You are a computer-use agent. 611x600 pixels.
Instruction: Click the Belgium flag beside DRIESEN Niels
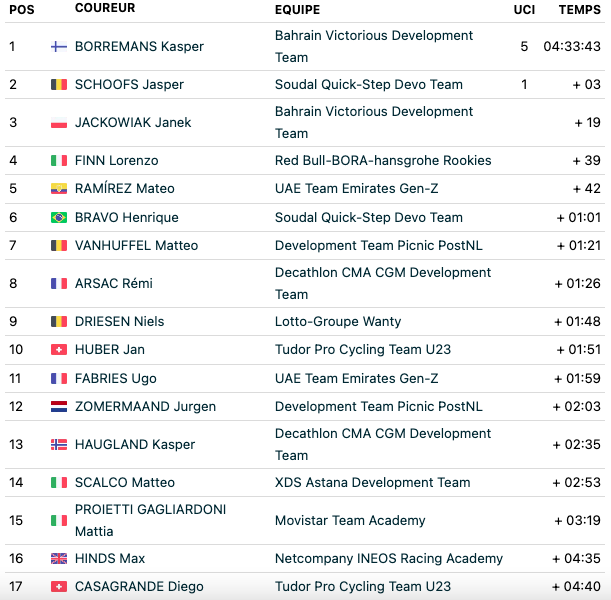(59, 321)
